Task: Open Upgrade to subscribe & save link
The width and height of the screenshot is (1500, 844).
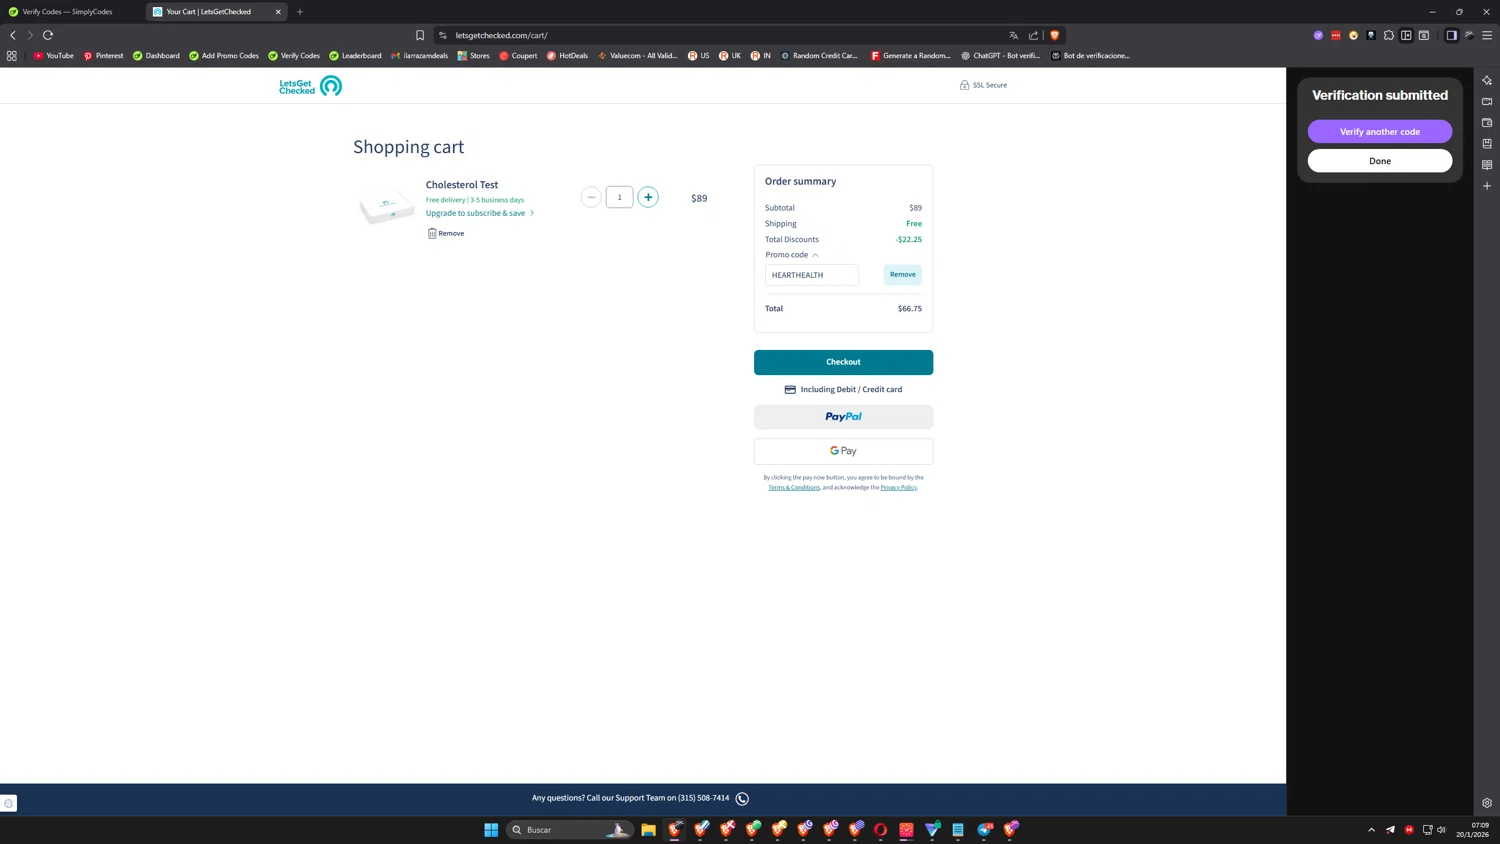Action: point(480,213)
